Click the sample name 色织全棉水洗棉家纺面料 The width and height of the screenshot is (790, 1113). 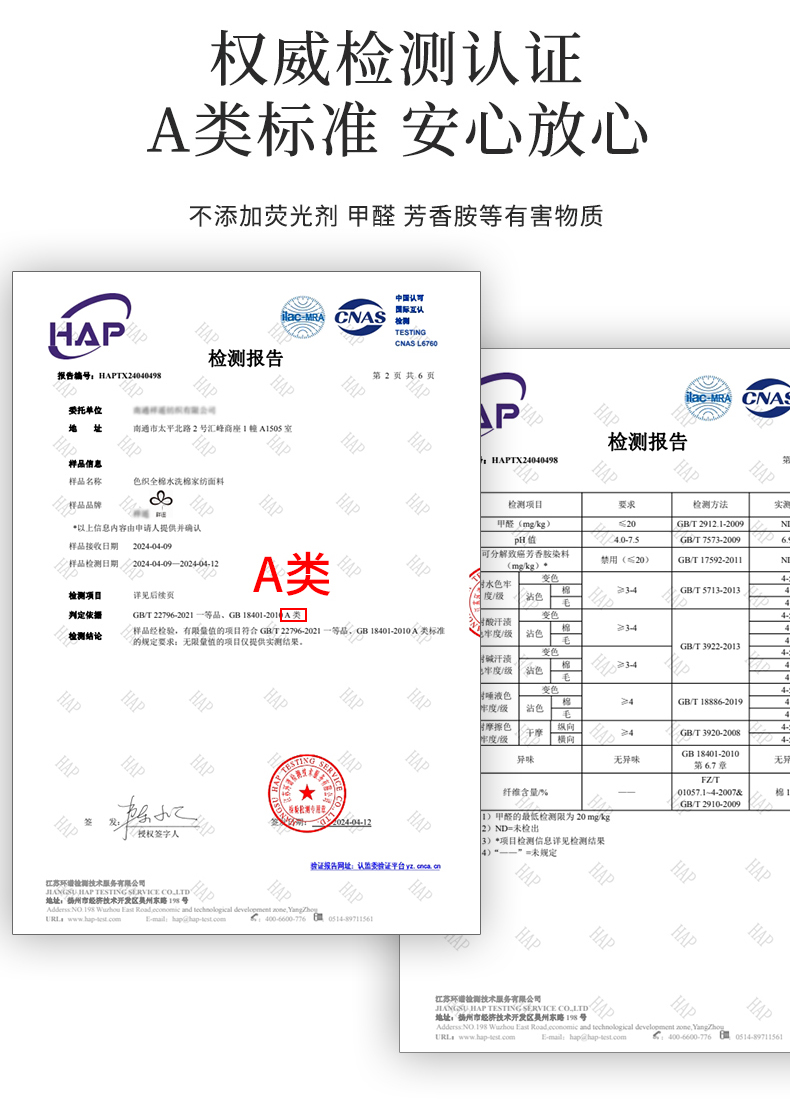click(x=178, y=481)
